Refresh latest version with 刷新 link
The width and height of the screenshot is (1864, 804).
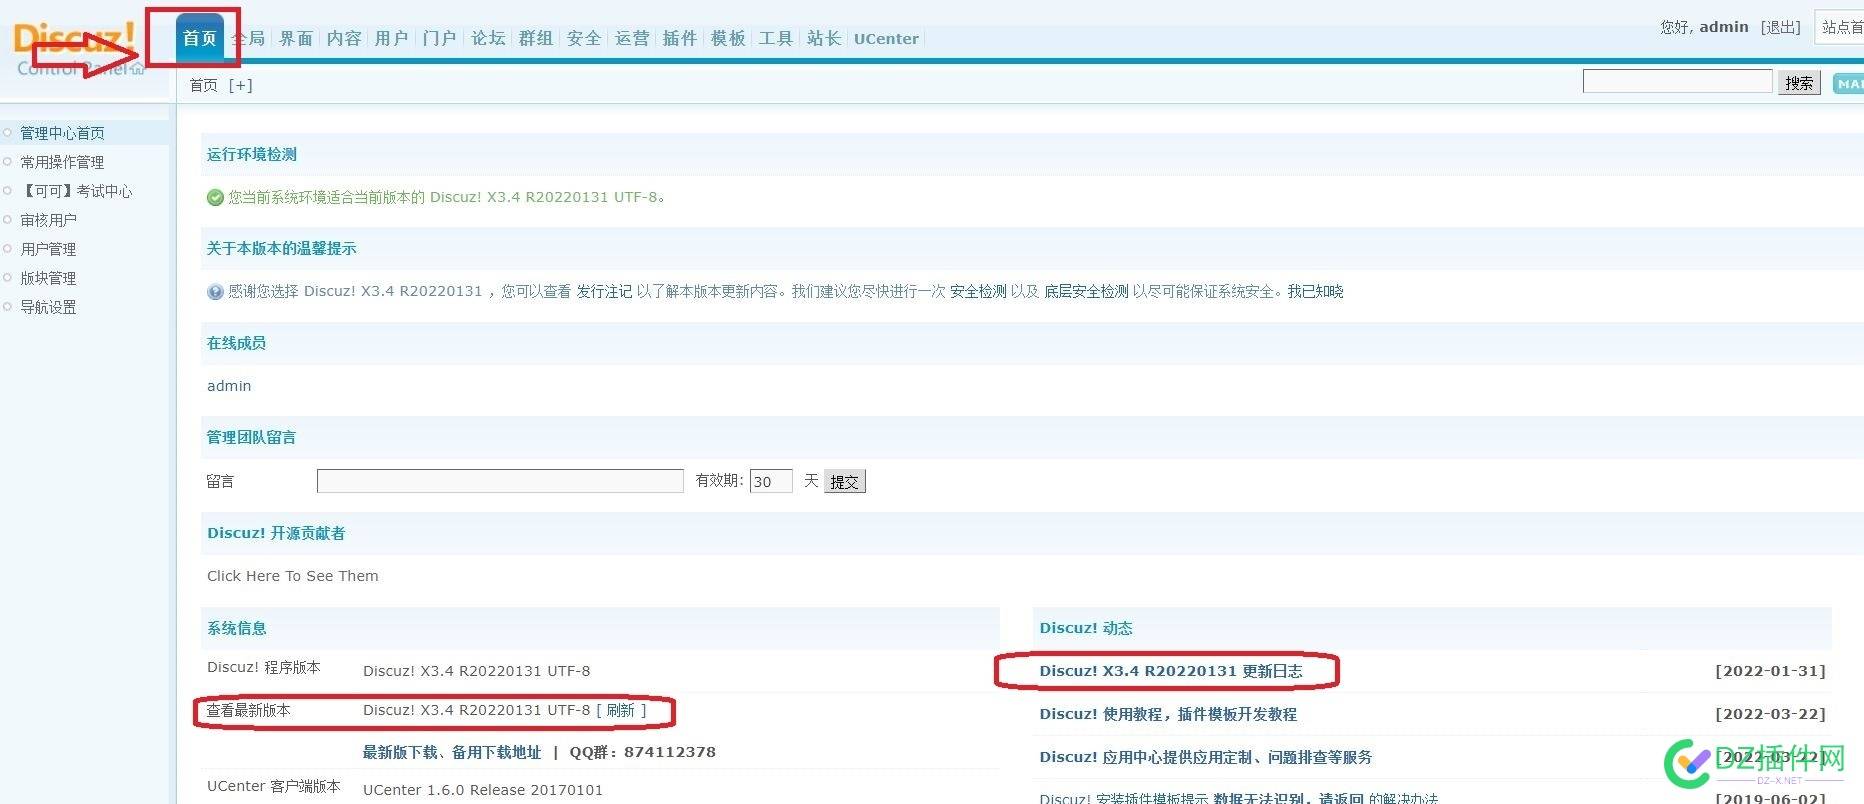(x=620, y=710)
